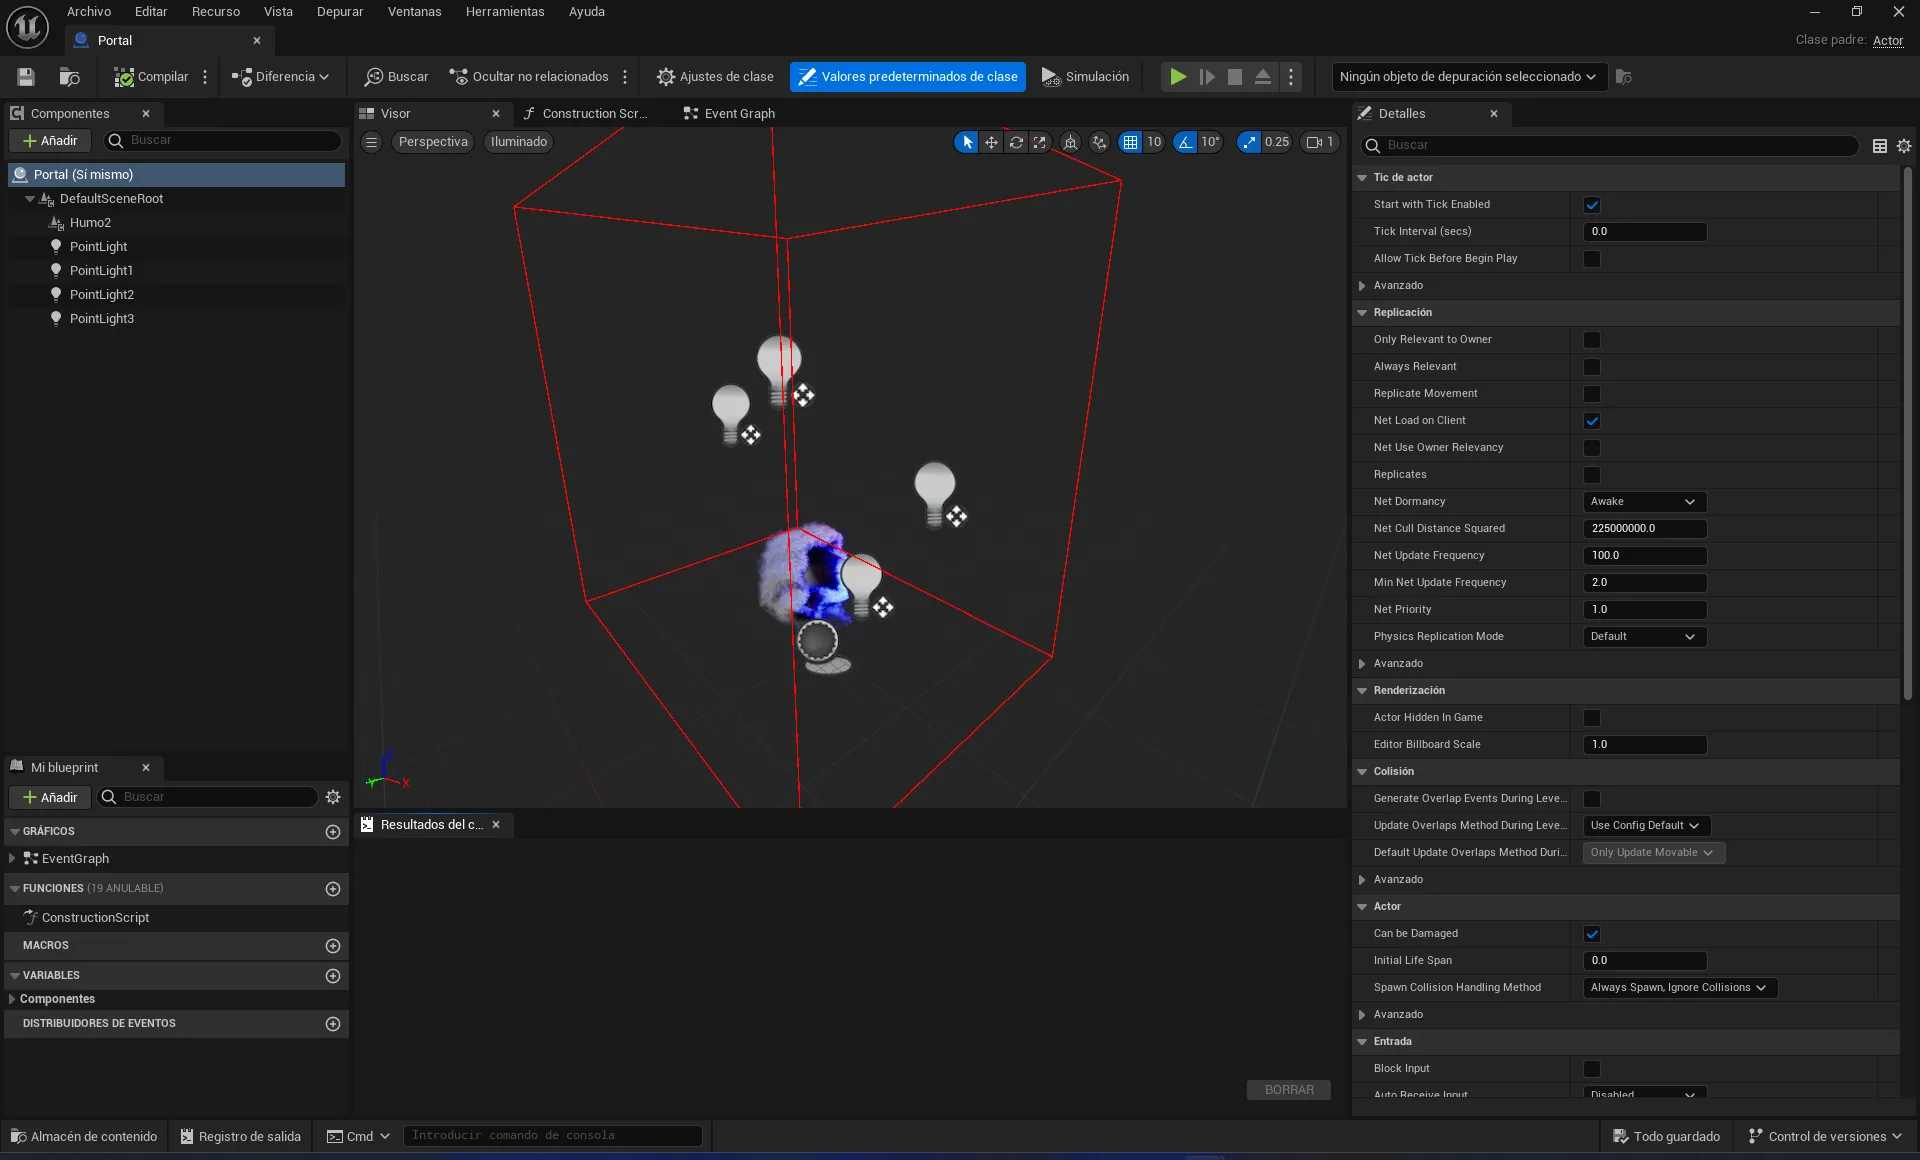Click the Save blueprint disk icon

tap(26, 77)
